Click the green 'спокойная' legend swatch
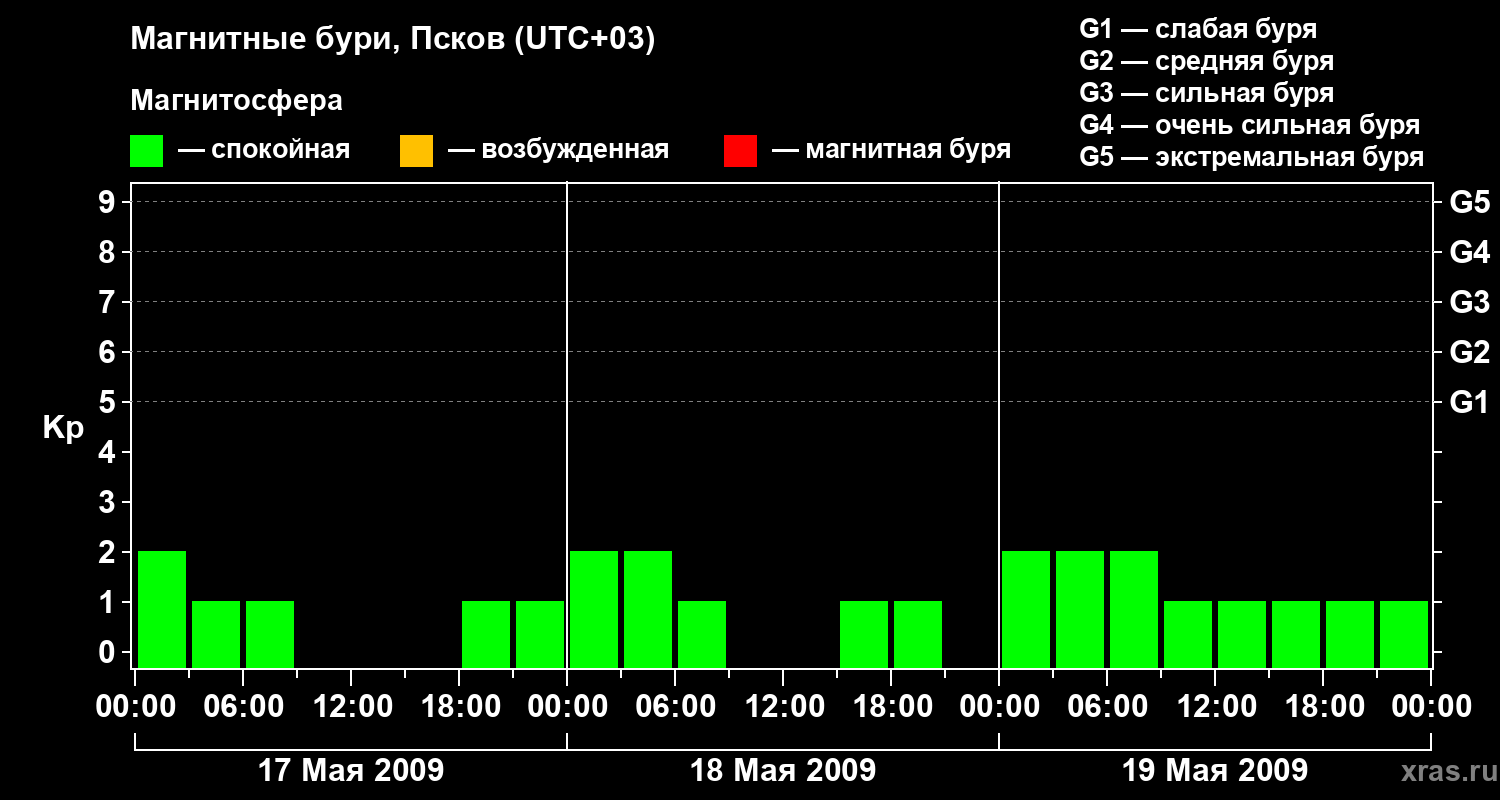Screen dimensions: 1500x800 point(146,151)
